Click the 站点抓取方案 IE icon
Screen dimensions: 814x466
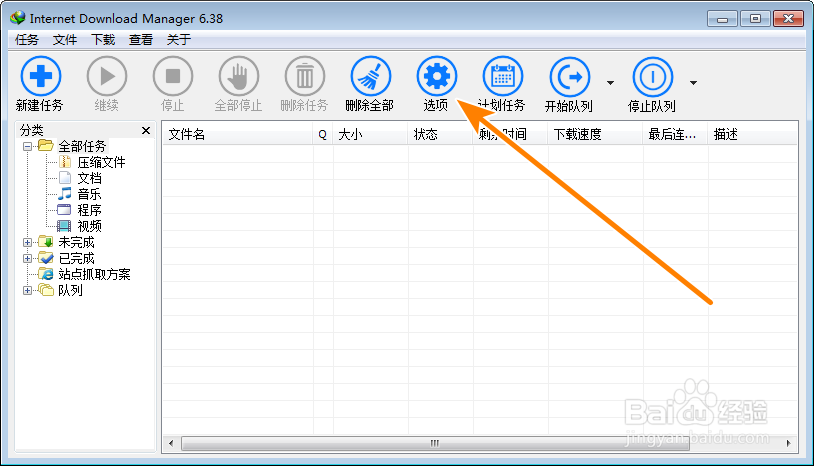tap(46, 274)
